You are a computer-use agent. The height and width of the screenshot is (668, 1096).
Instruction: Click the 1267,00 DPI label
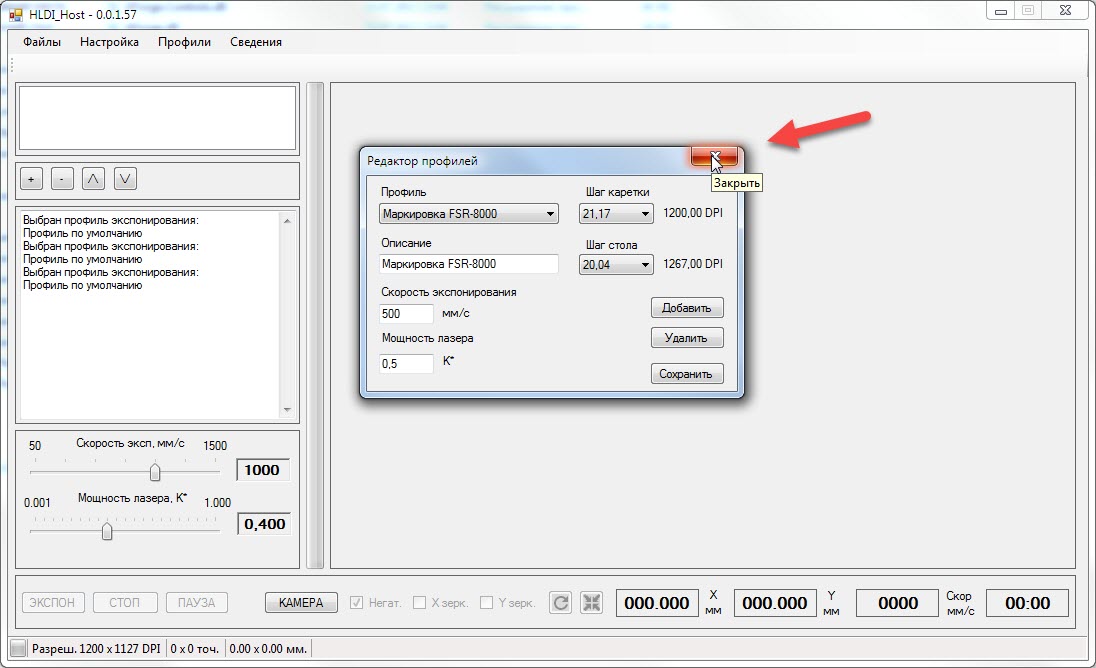tap(693, 263)
